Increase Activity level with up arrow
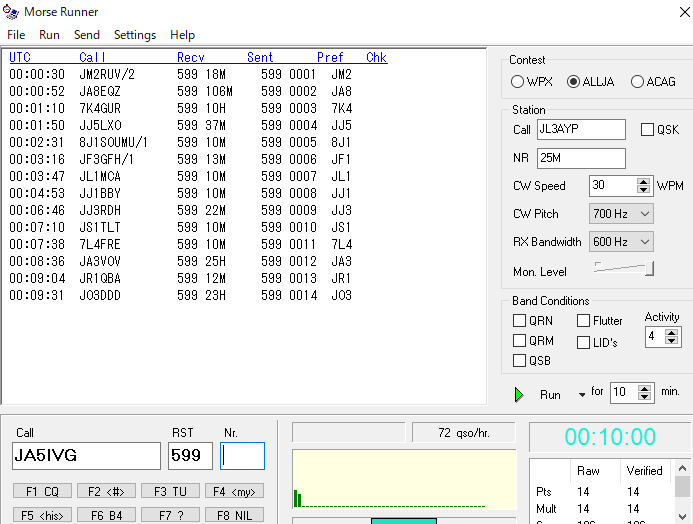 pos(671,333)
